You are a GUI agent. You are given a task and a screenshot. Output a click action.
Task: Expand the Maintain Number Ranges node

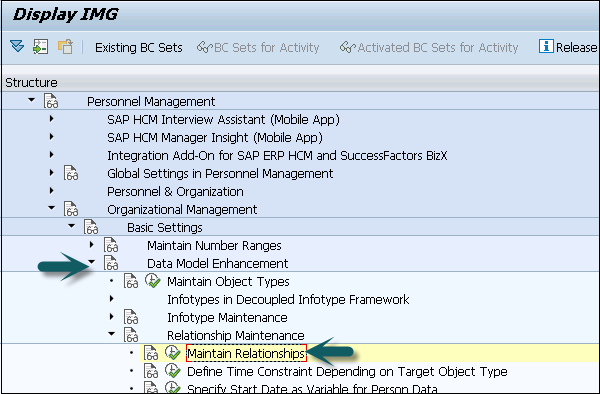coord(91,244)
